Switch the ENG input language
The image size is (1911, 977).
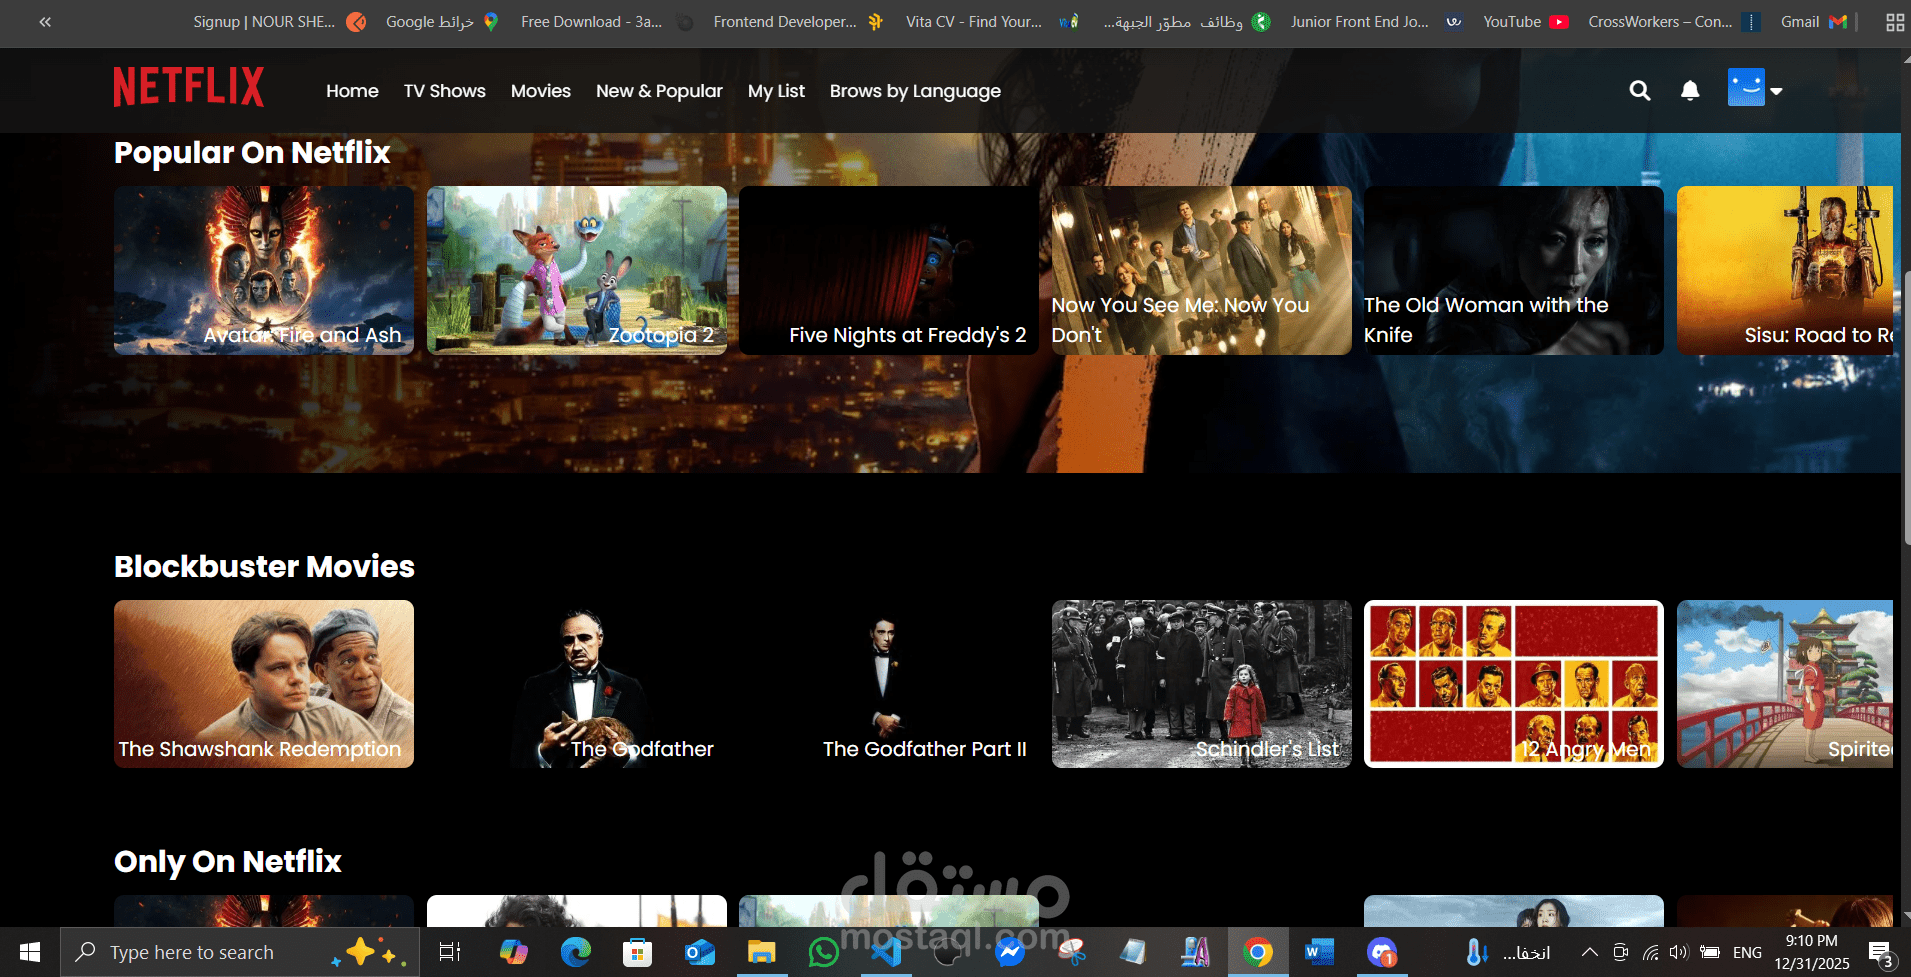click(x=1747, y=952)
